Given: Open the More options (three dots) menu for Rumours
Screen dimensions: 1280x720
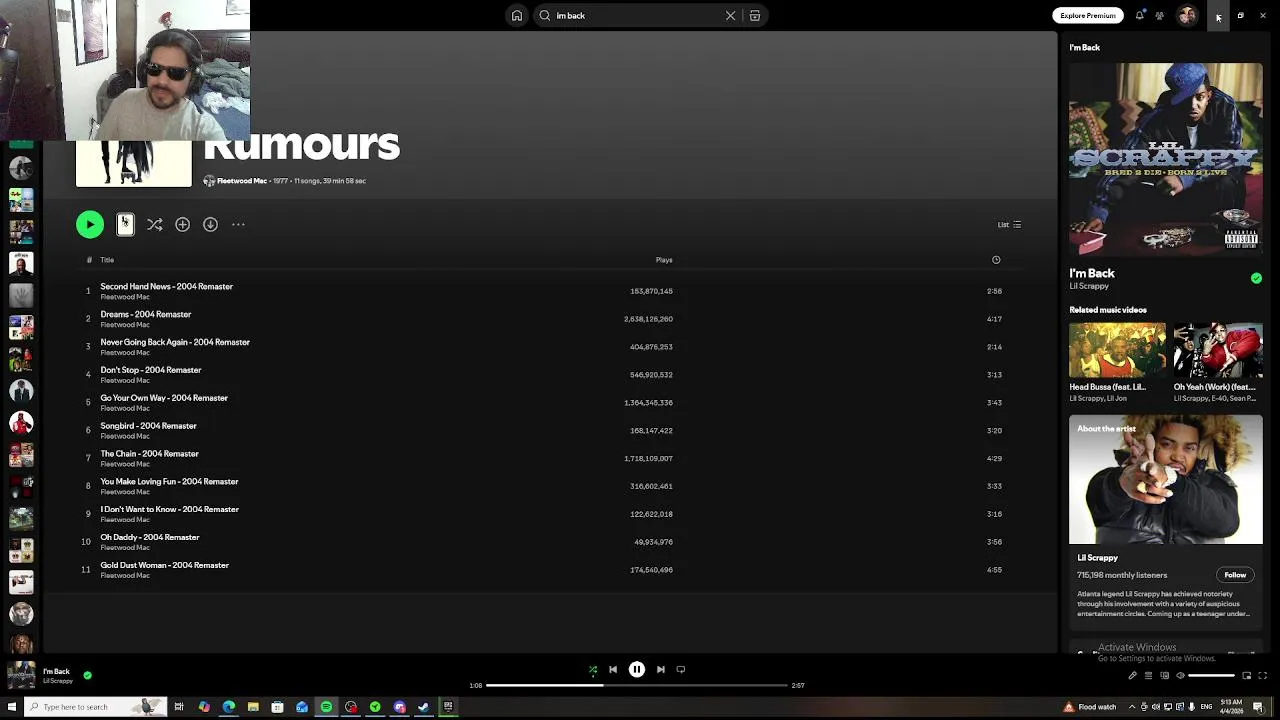Looking at the screenshot, I should point(238,225).
